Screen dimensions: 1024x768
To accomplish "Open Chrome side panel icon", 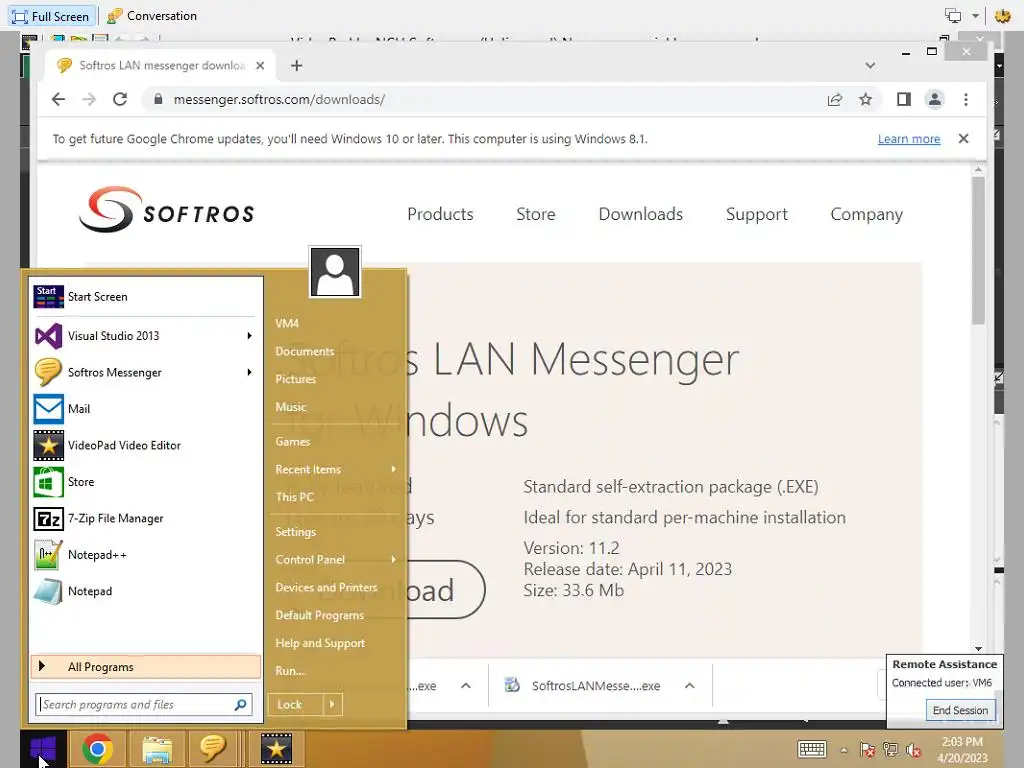I will [x=903, y=99].
